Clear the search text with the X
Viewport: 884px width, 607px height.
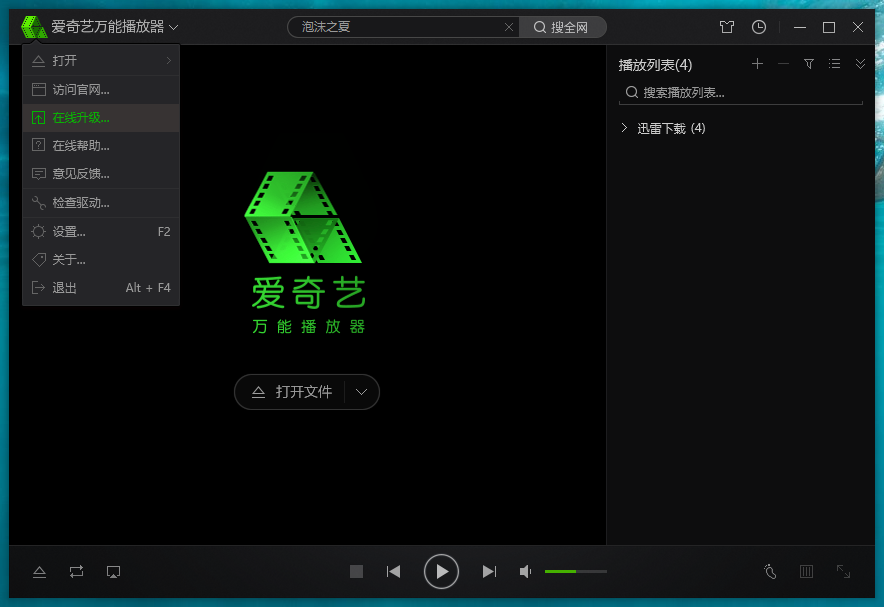[509, 27]
